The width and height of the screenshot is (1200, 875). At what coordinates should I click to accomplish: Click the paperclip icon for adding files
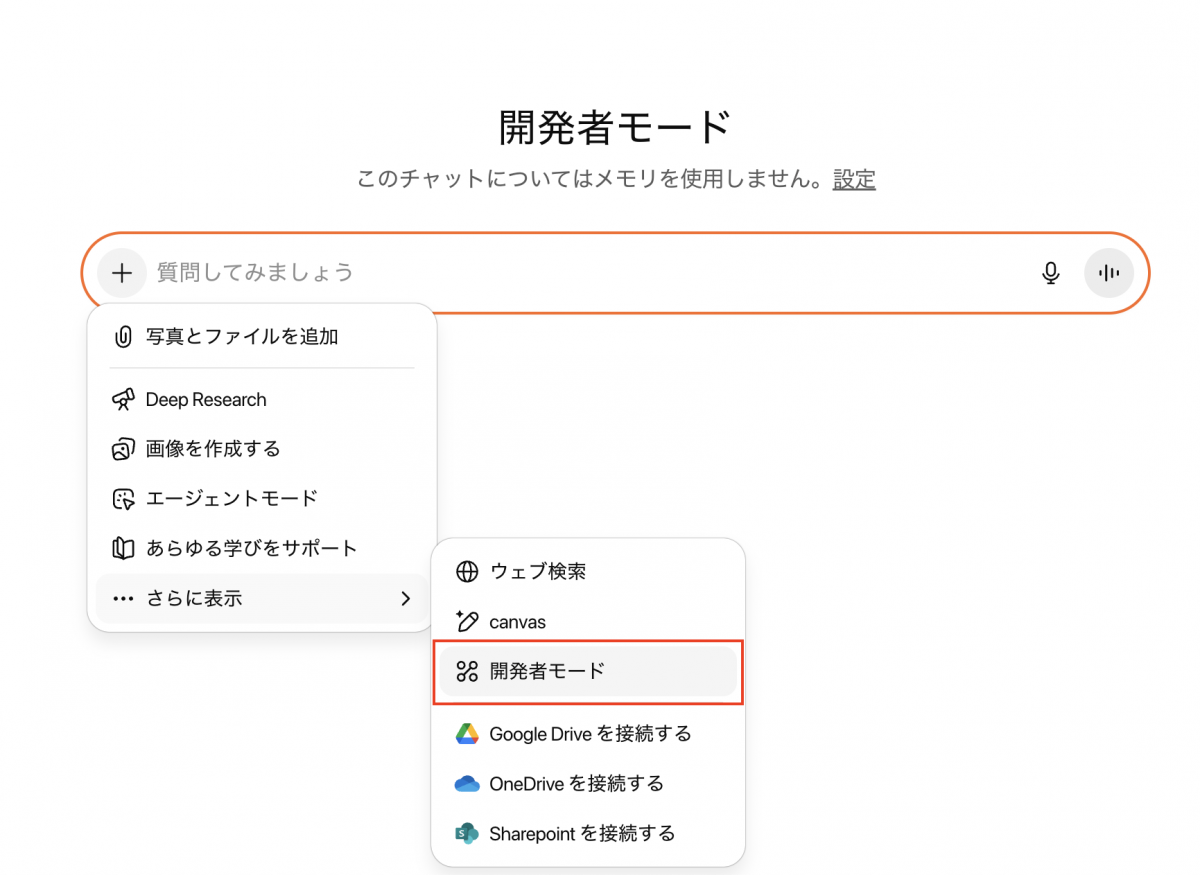[x=123, y=337]
